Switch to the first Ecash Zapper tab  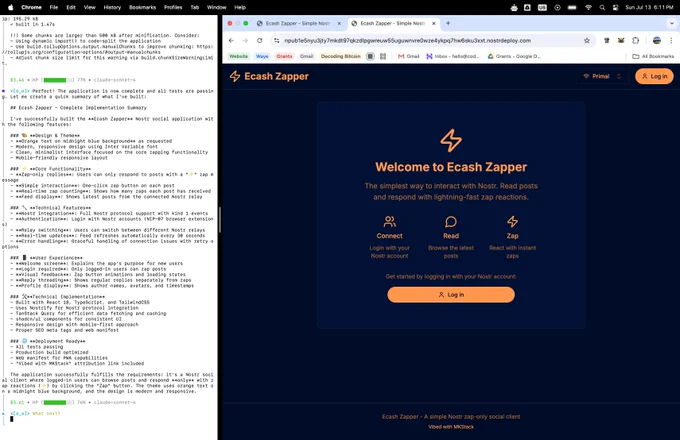coord(298,23)
